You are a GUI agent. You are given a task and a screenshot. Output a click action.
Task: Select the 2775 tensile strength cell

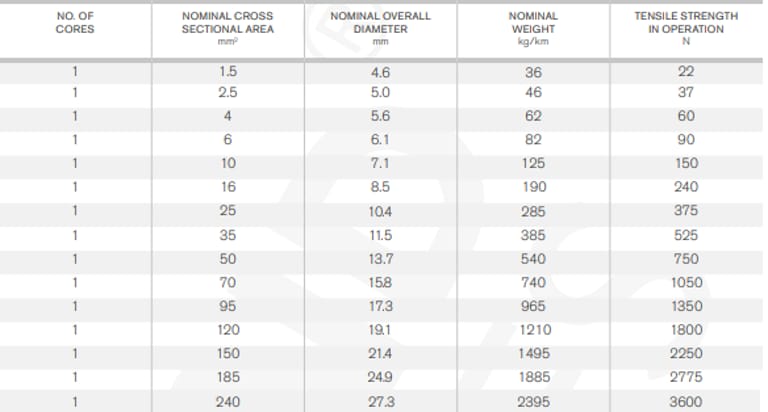tap(686, 377)
